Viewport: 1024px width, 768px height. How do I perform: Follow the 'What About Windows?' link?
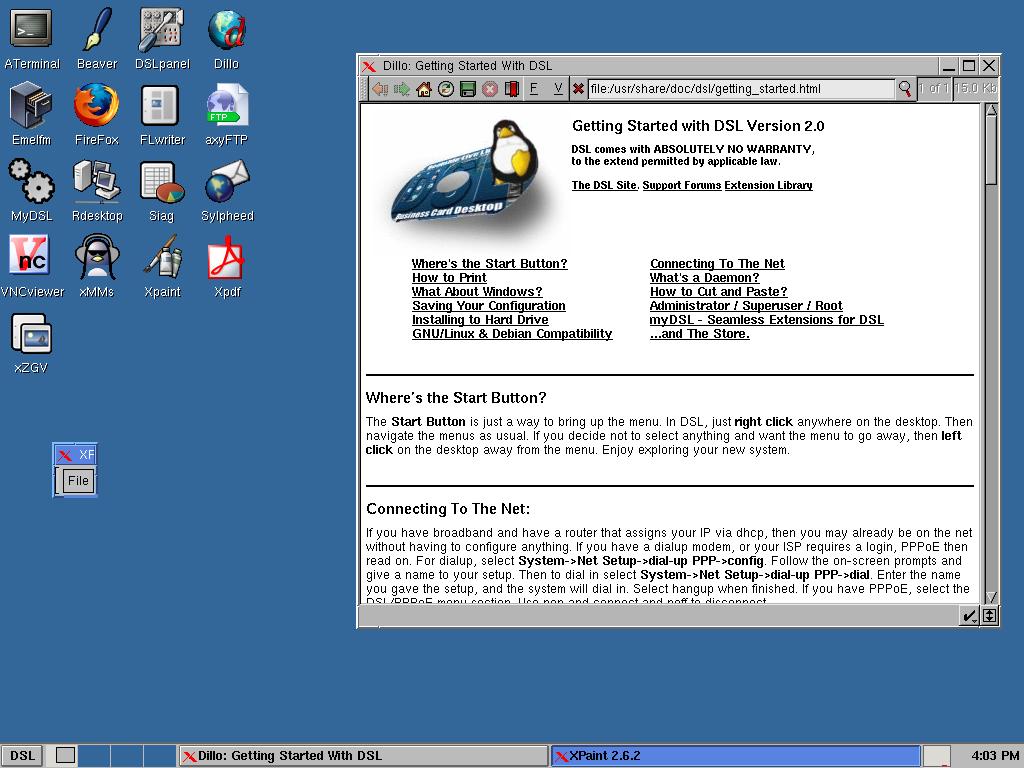477,291
